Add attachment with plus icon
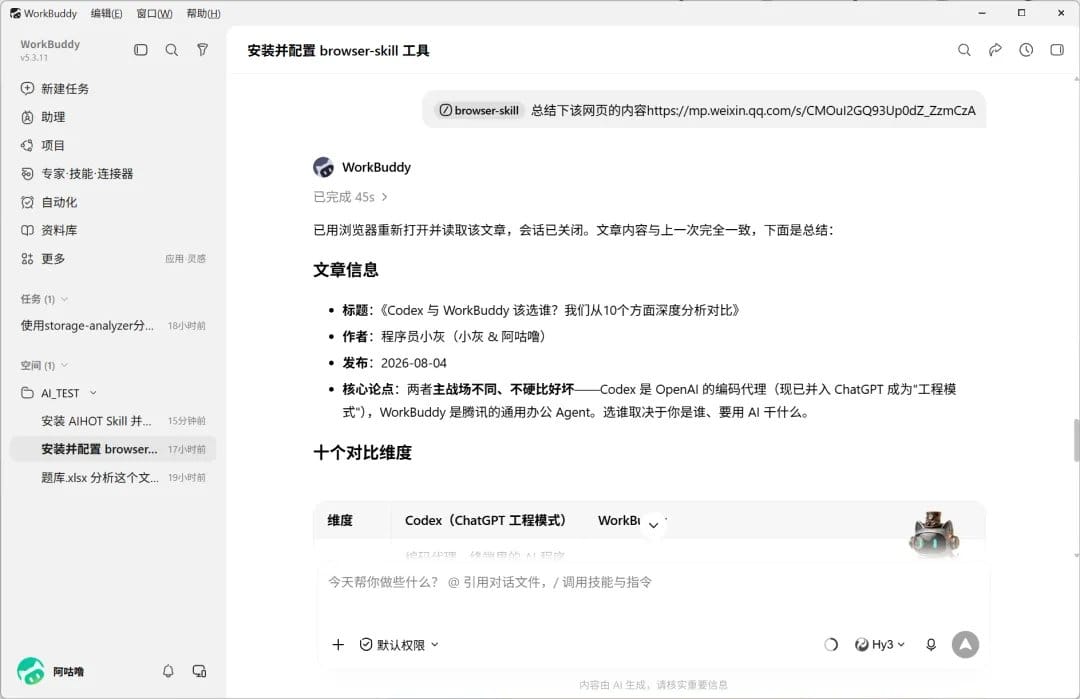This screenshot has height=699, width=1080. click(338, 645)
